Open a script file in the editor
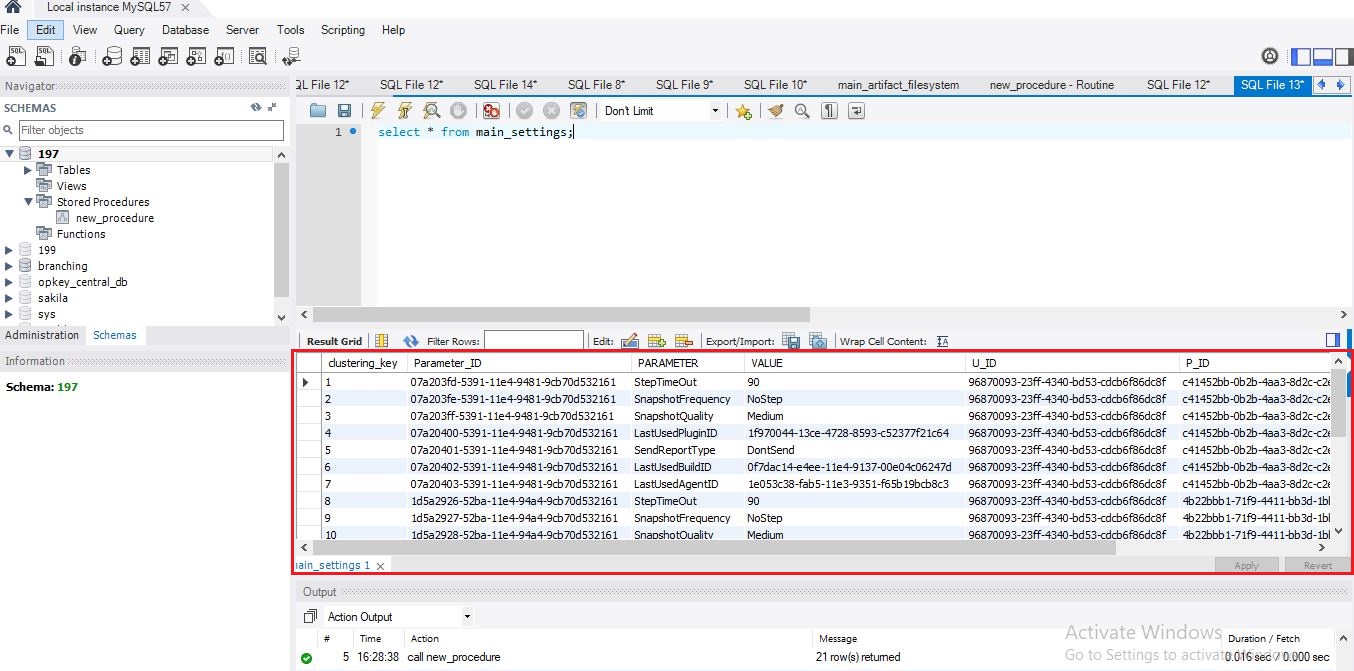Image resolution: width=1354 pixels, height=671 pixels. click(x=318, y=111)
